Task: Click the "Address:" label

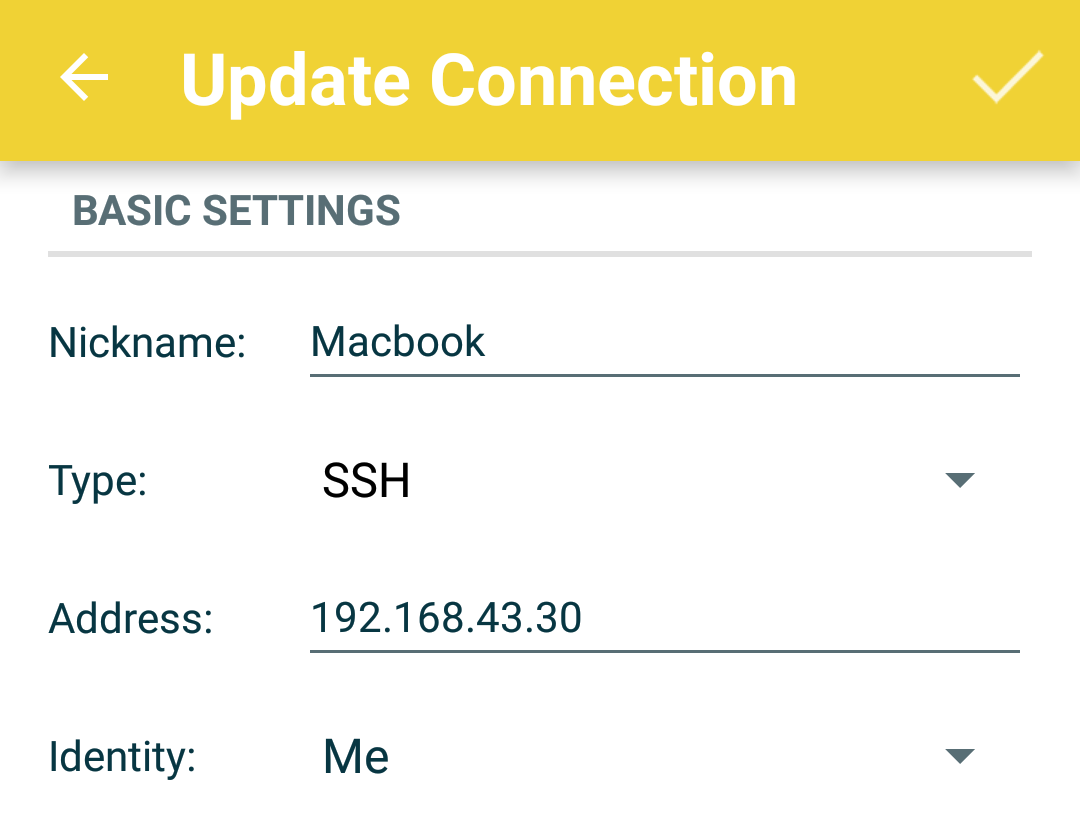Action: click(131, 620)
